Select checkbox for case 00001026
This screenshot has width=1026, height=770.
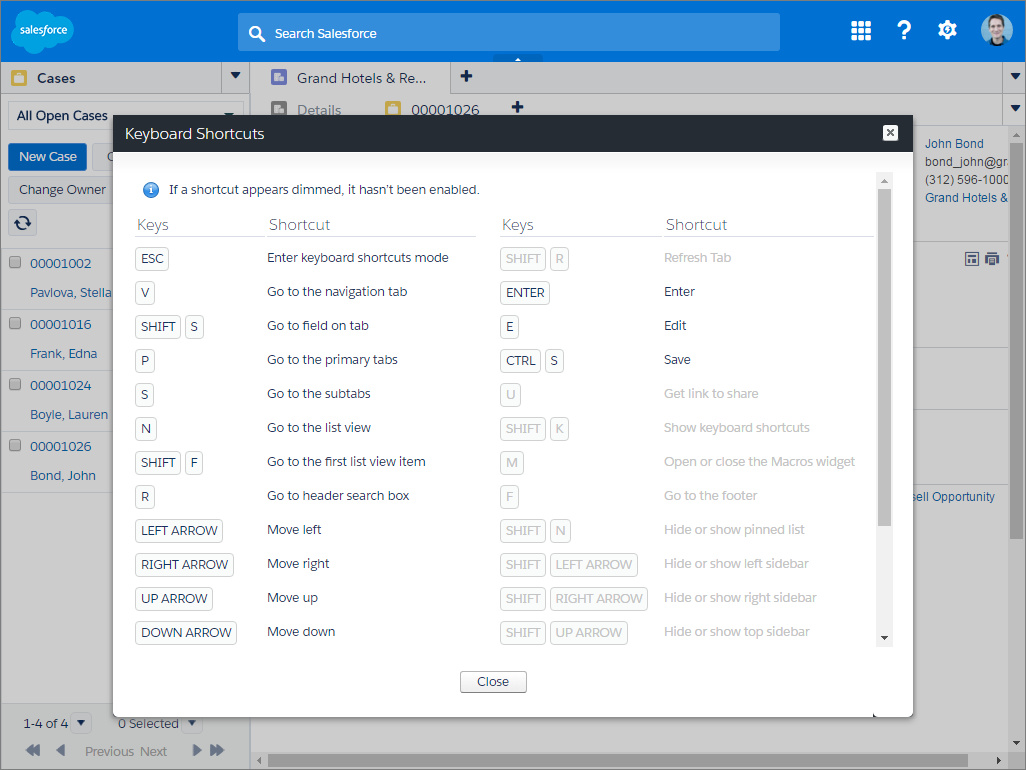tap(15, 445)
